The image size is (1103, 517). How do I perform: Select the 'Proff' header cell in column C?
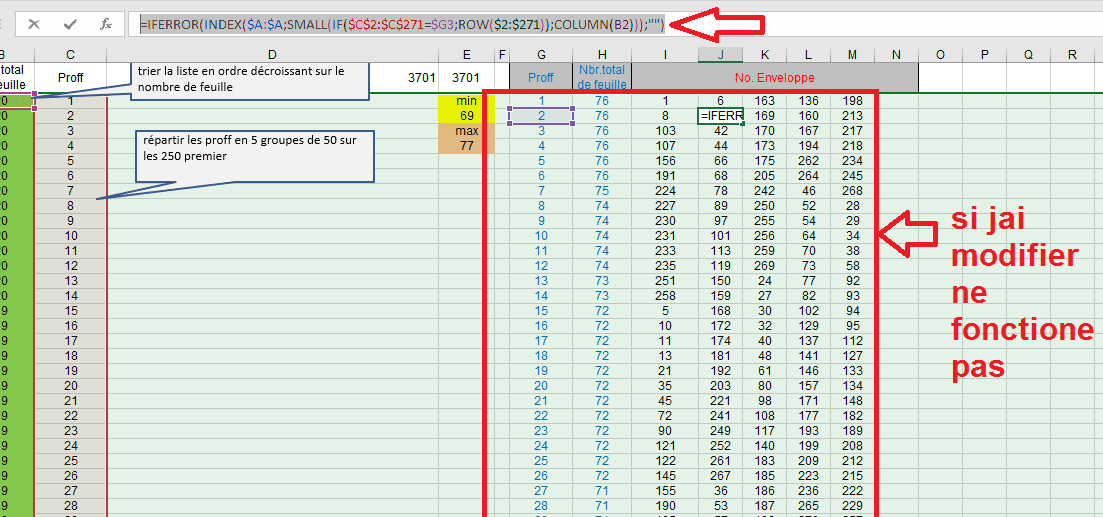click(x=70, y=77)
